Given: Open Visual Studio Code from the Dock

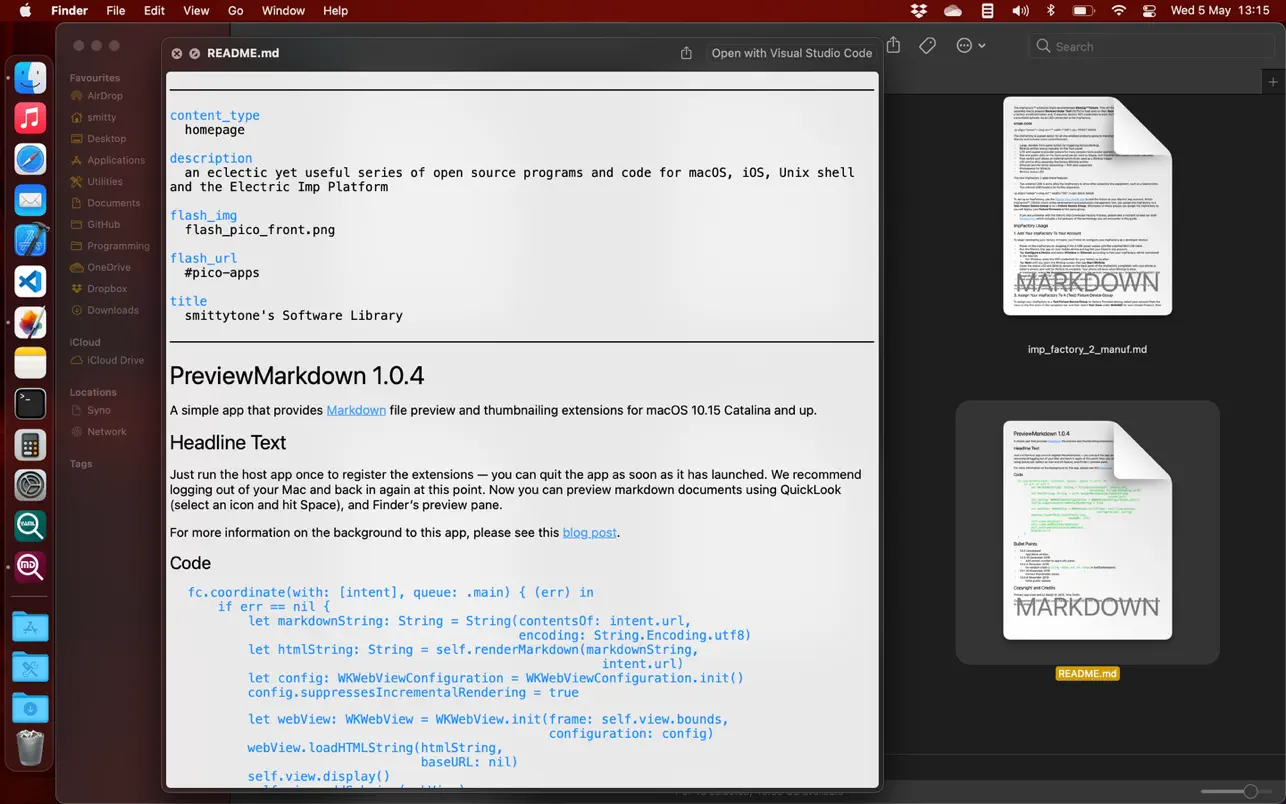Looking at the screenshot, I should pyautogui.click(x=30, y=281).
